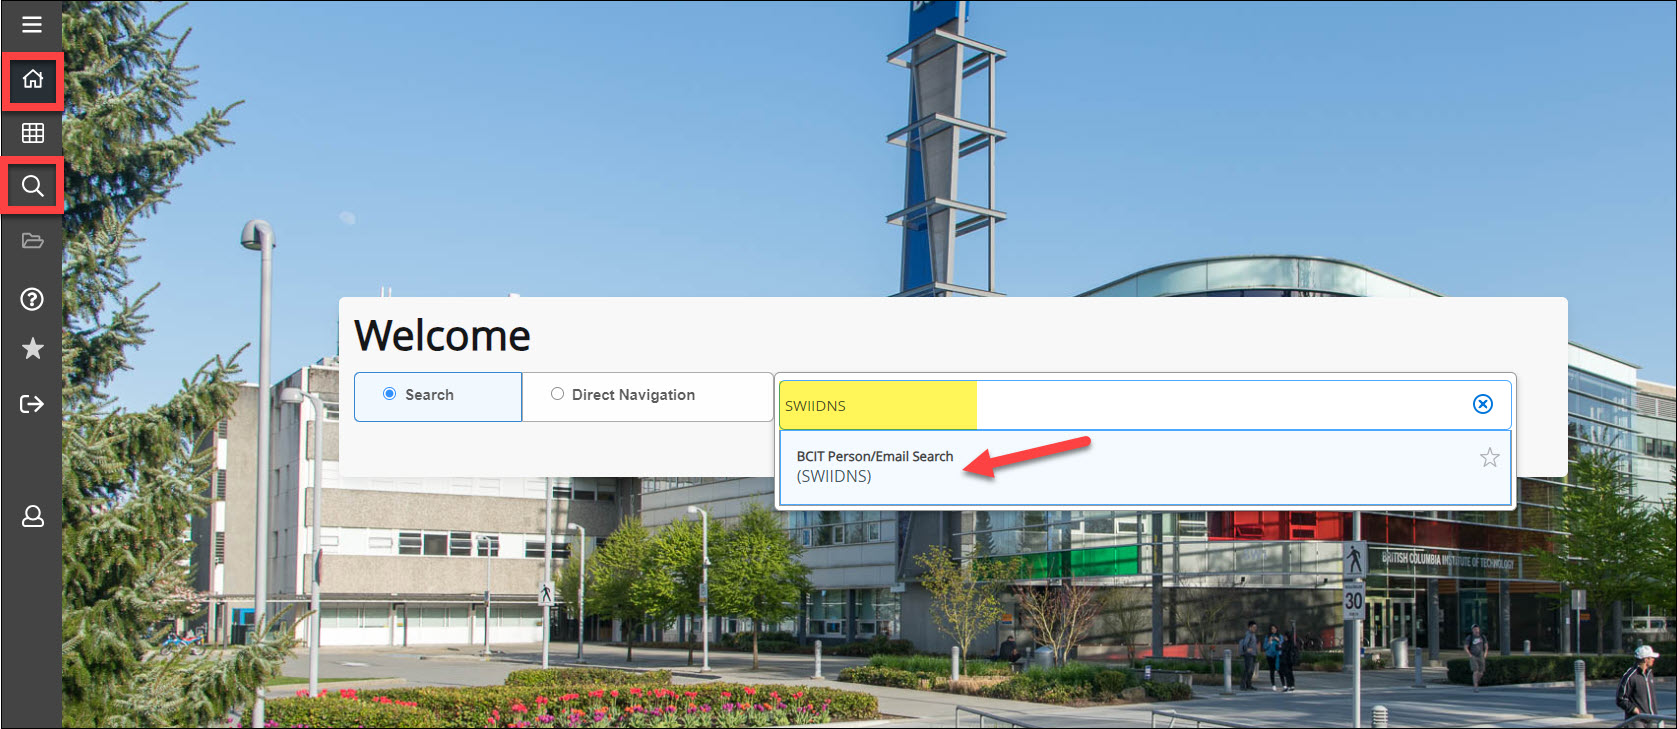Image resolution: width=1677 pixels, height=729 pixels.
Task: Open the Recently Opened folder icon
Action: pyautogui.click(x=33, y=241)
